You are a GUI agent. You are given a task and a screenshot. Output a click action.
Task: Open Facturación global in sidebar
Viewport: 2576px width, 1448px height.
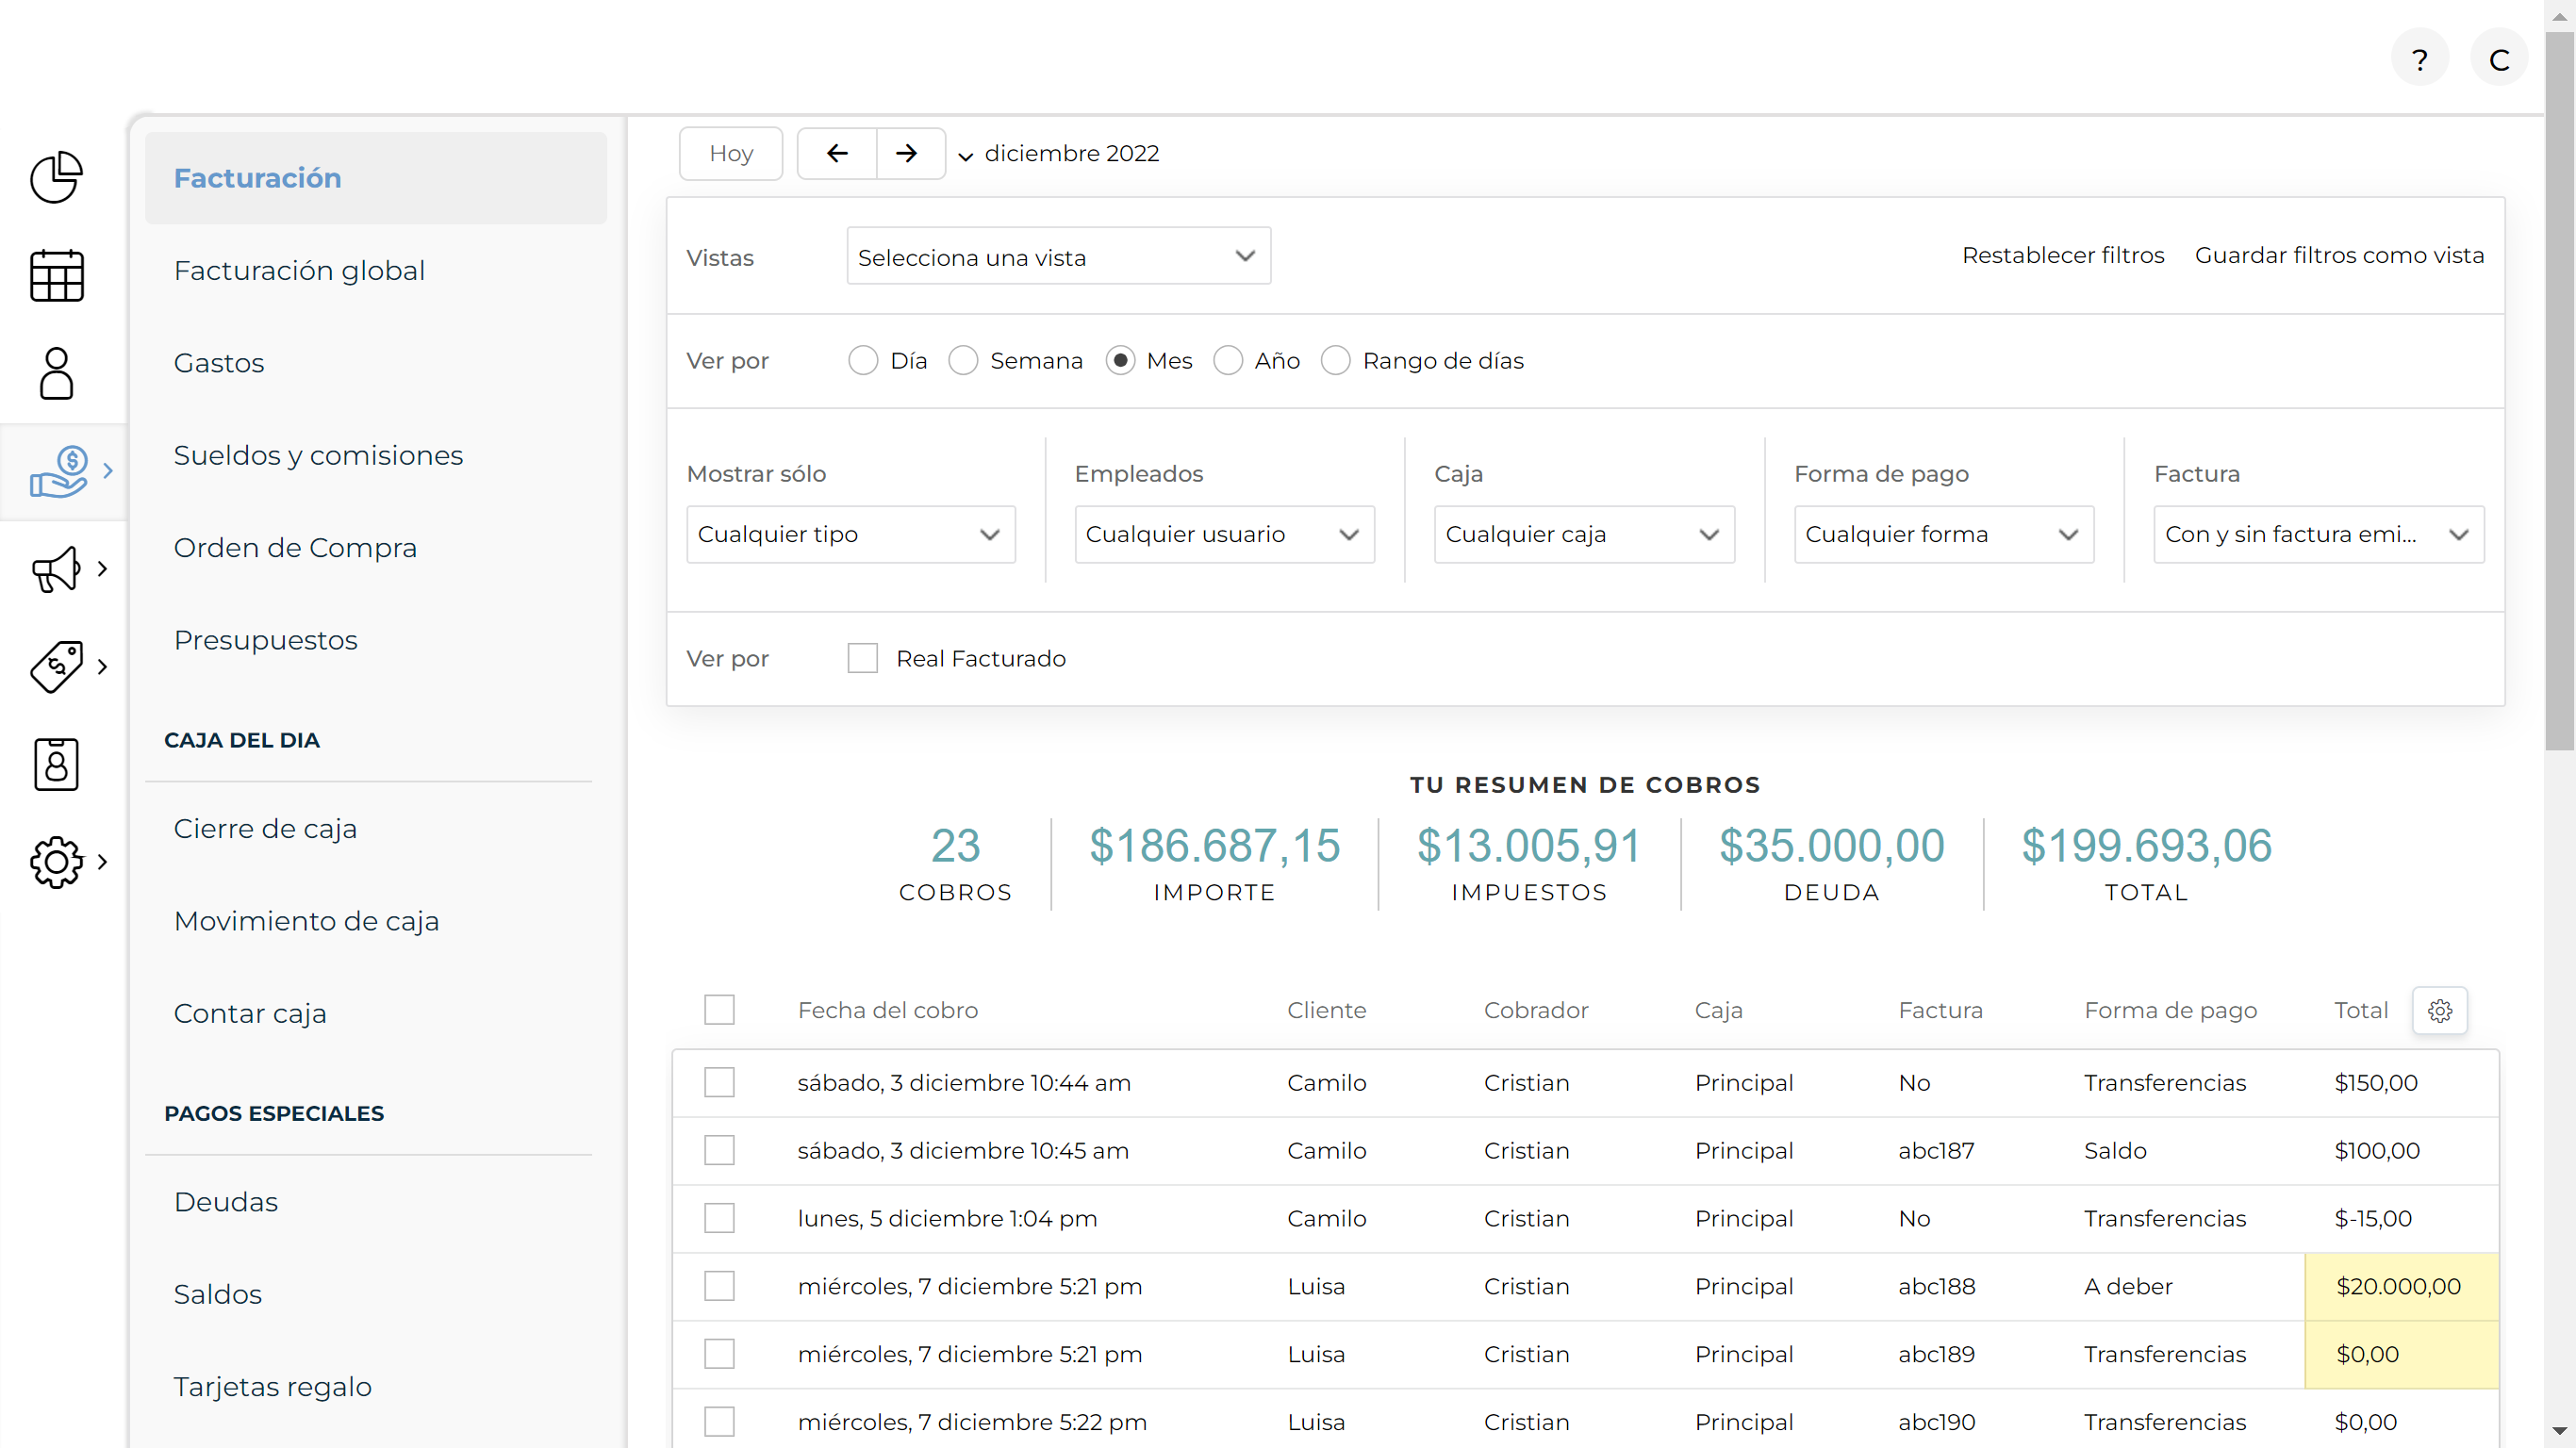click(x=299, y=270)
